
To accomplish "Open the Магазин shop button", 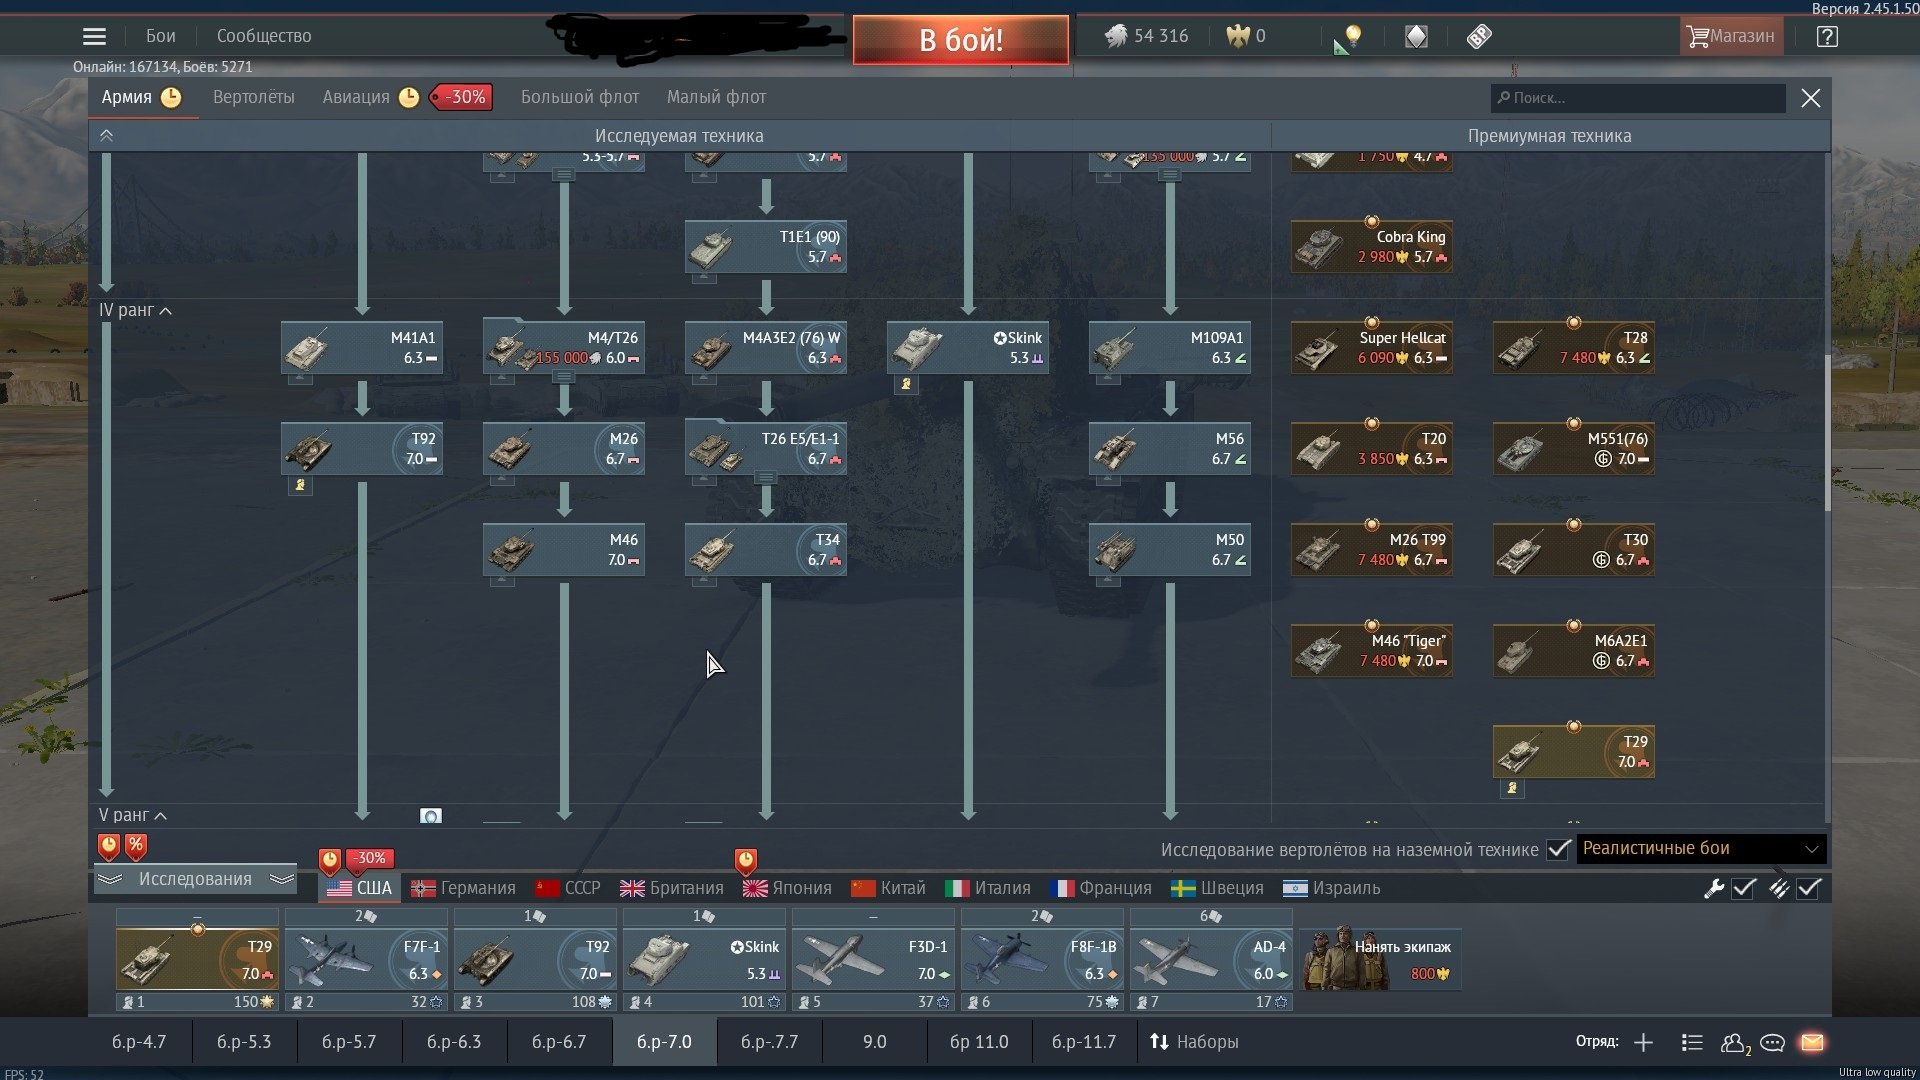I will point(1731,37).
